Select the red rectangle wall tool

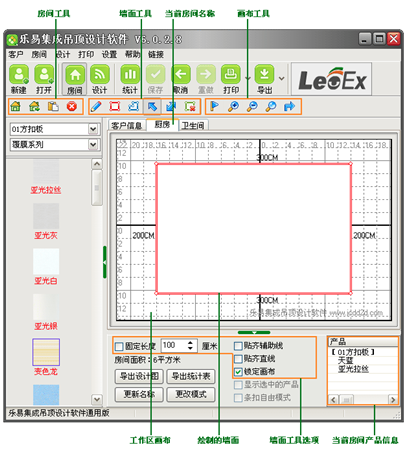click(x=115, y=107)
